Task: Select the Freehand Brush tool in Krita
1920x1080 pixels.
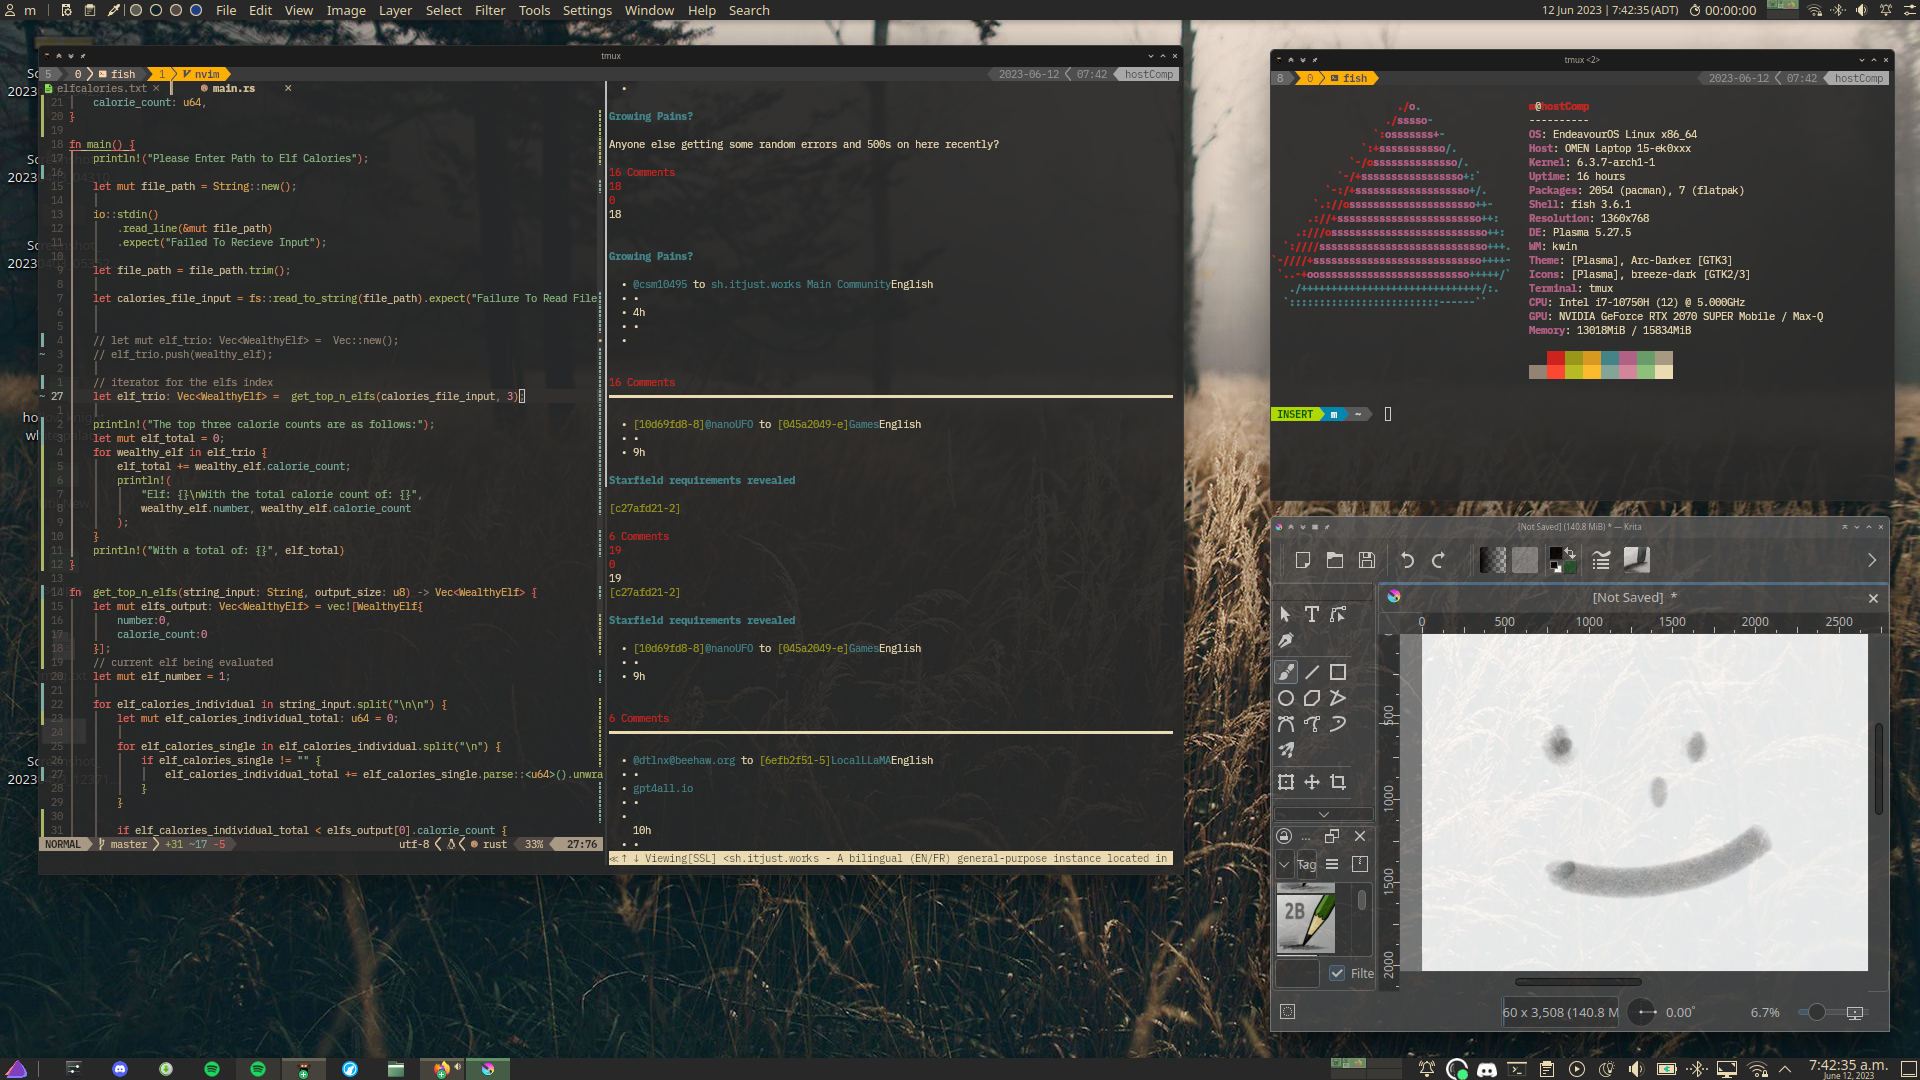Action: [x=1286, y=672]
